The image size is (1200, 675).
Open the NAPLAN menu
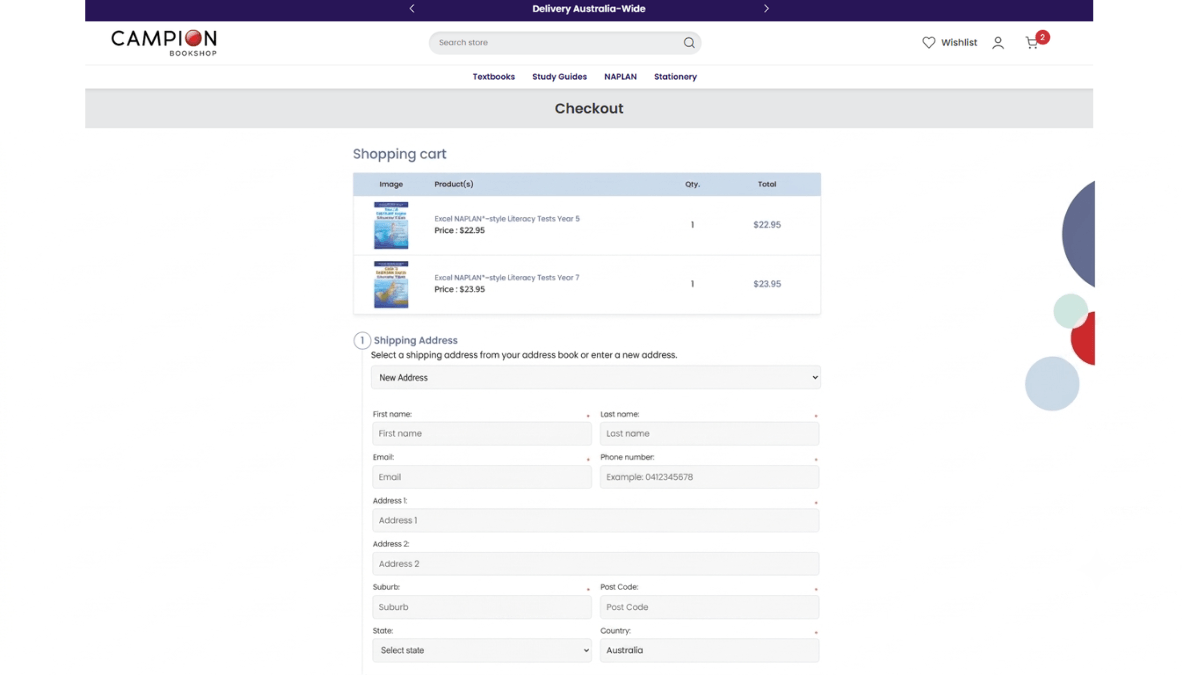coord(620,77)
